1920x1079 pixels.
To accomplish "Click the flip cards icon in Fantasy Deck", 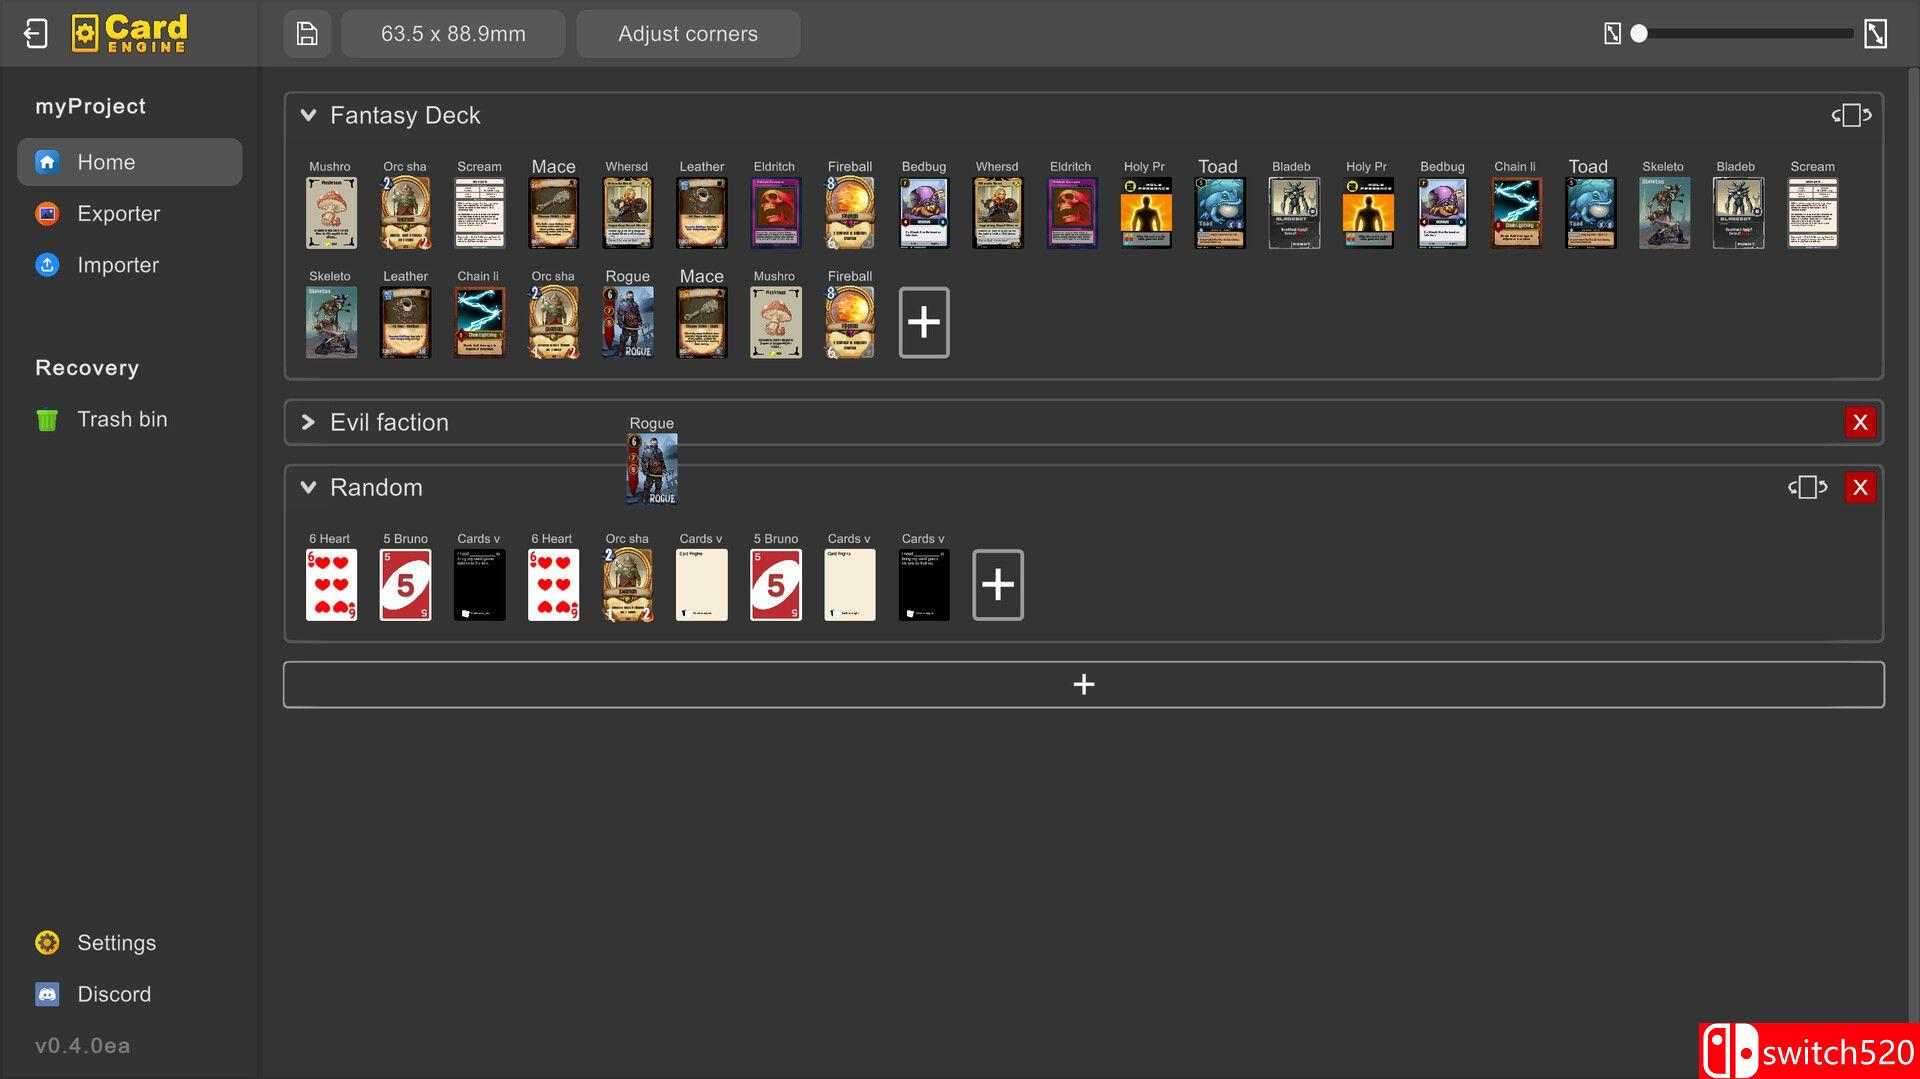I will point(1851,116).
